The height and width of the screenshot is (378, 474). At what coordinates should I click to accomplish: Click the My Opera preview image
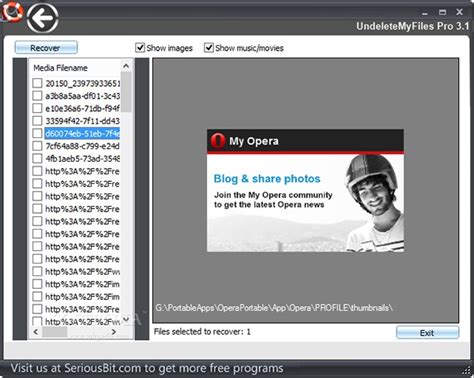point(305,190)
